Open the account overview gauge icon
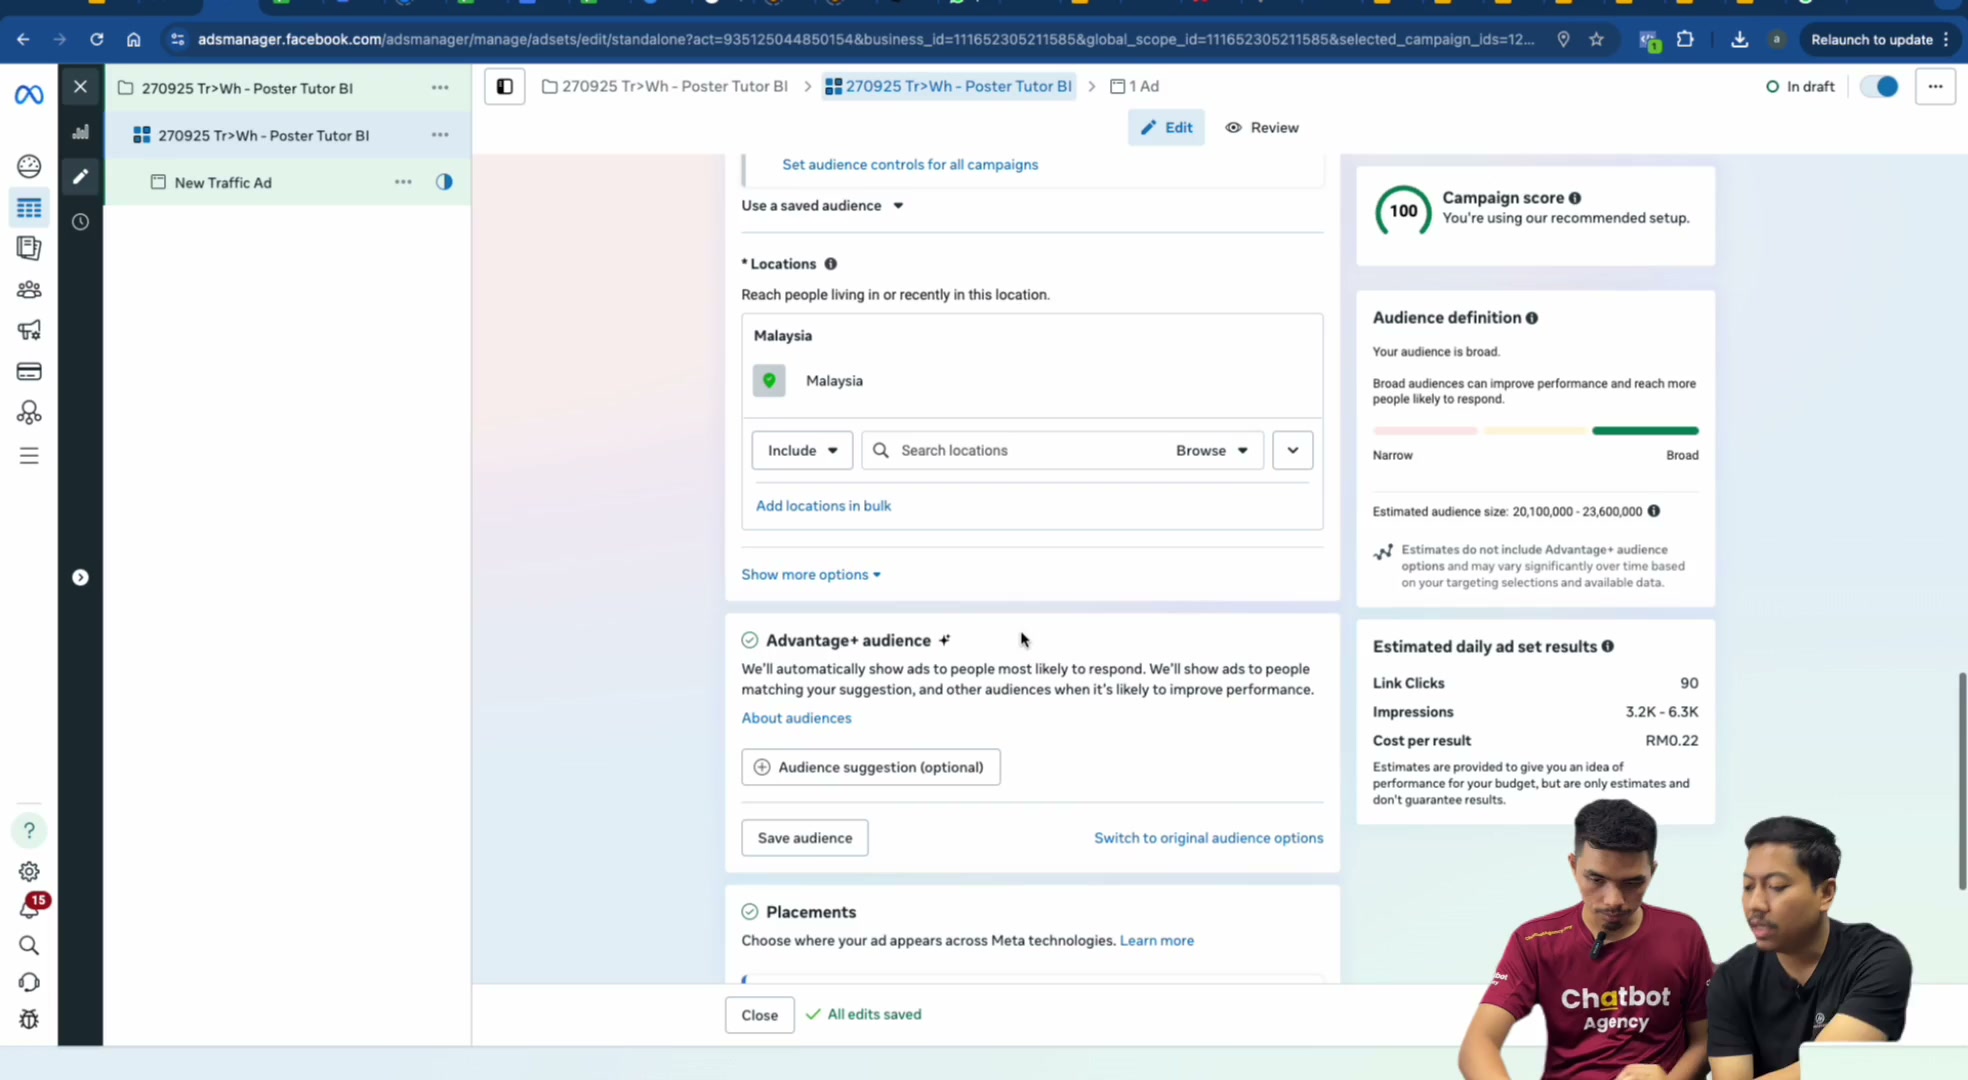 point(29,166)
